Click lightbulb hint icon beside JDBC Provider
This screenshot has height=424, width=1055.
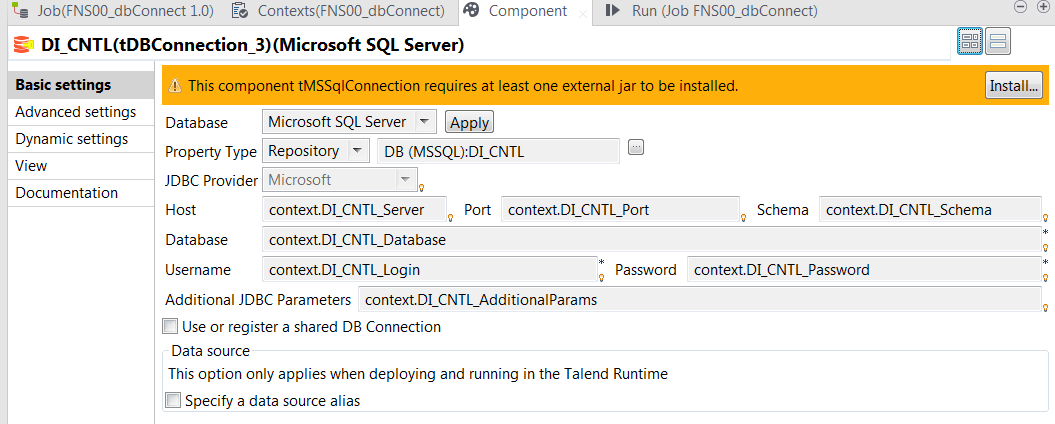tap(421, 188)
